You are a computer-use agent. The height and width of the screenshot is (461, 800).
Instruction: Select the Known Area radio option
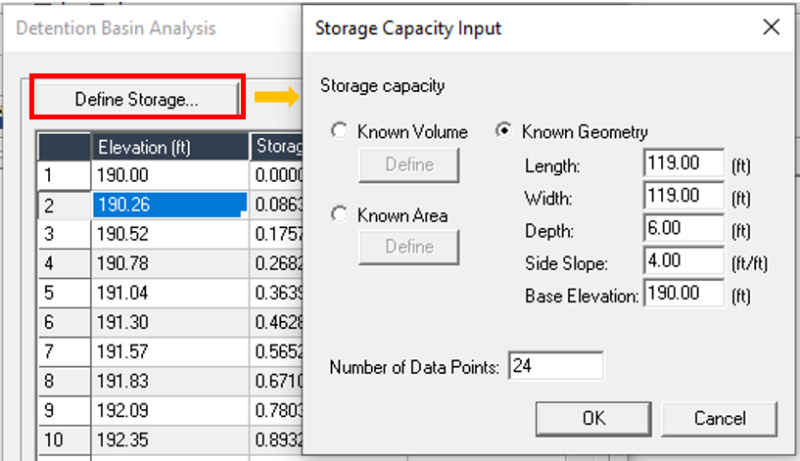point(341,215)
